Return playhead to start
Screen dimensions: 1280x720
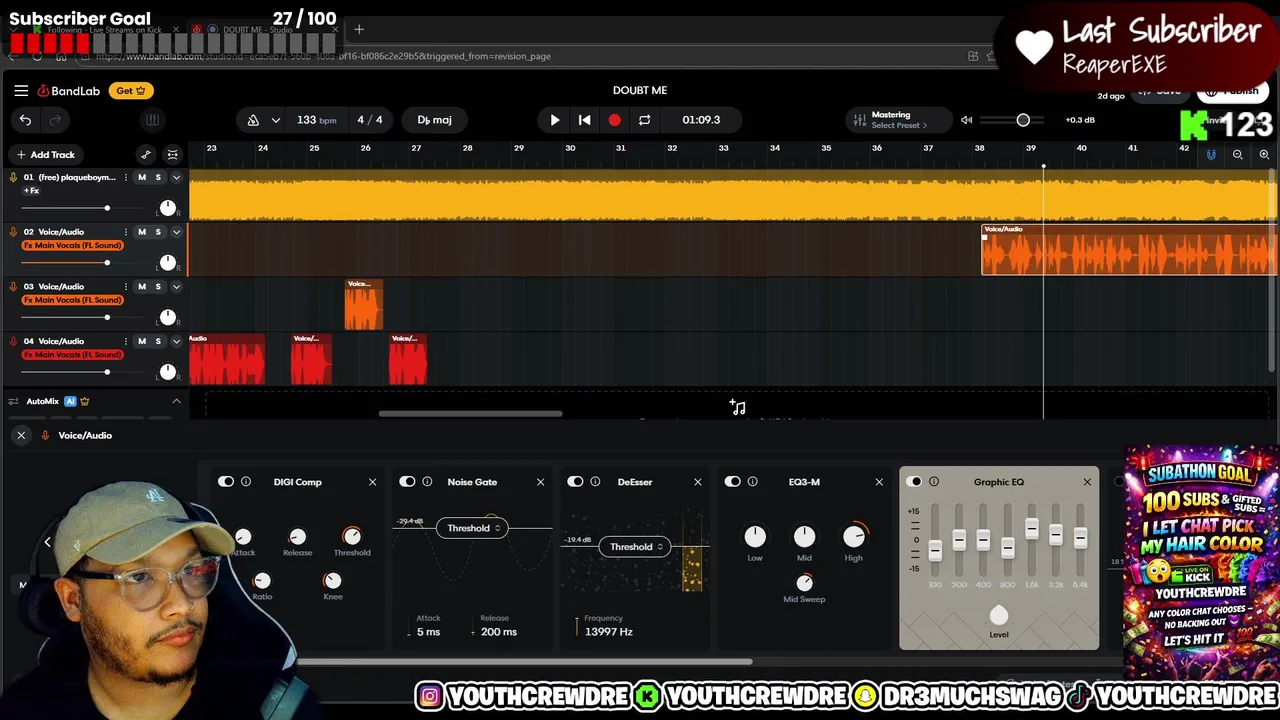585,120
